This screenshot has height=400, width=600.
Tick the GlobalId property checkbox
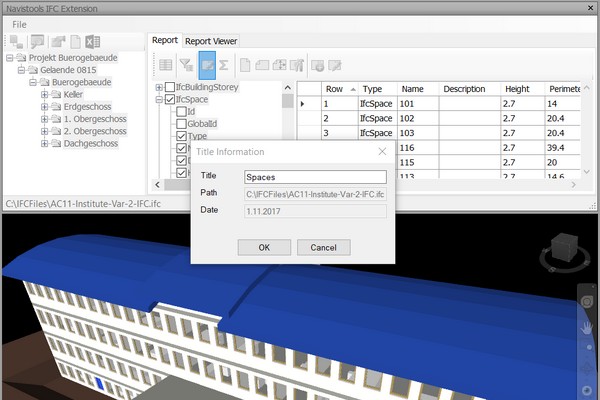(181, 124)
